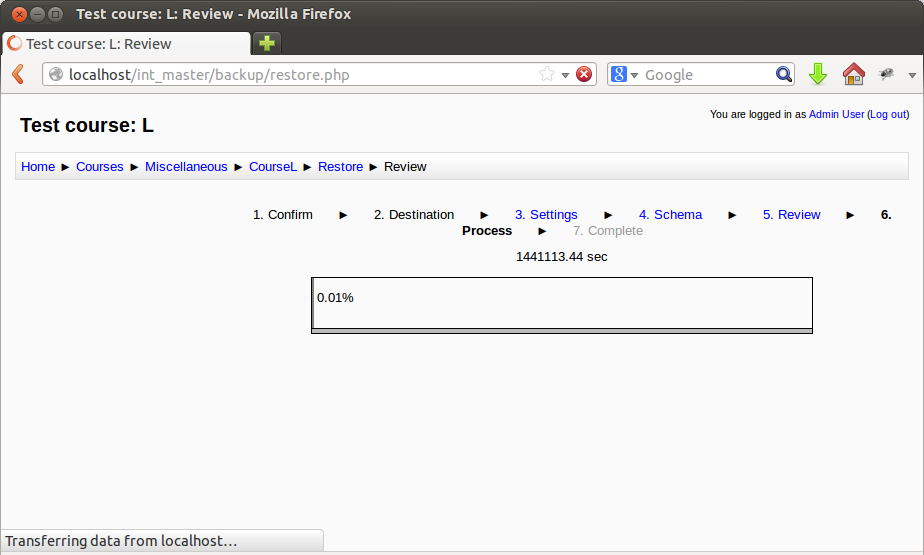Viewport: 924px width, 555px height.
Task: Open the toolbar overflow dropdown arrow
Action: click(x=912, y=75)
